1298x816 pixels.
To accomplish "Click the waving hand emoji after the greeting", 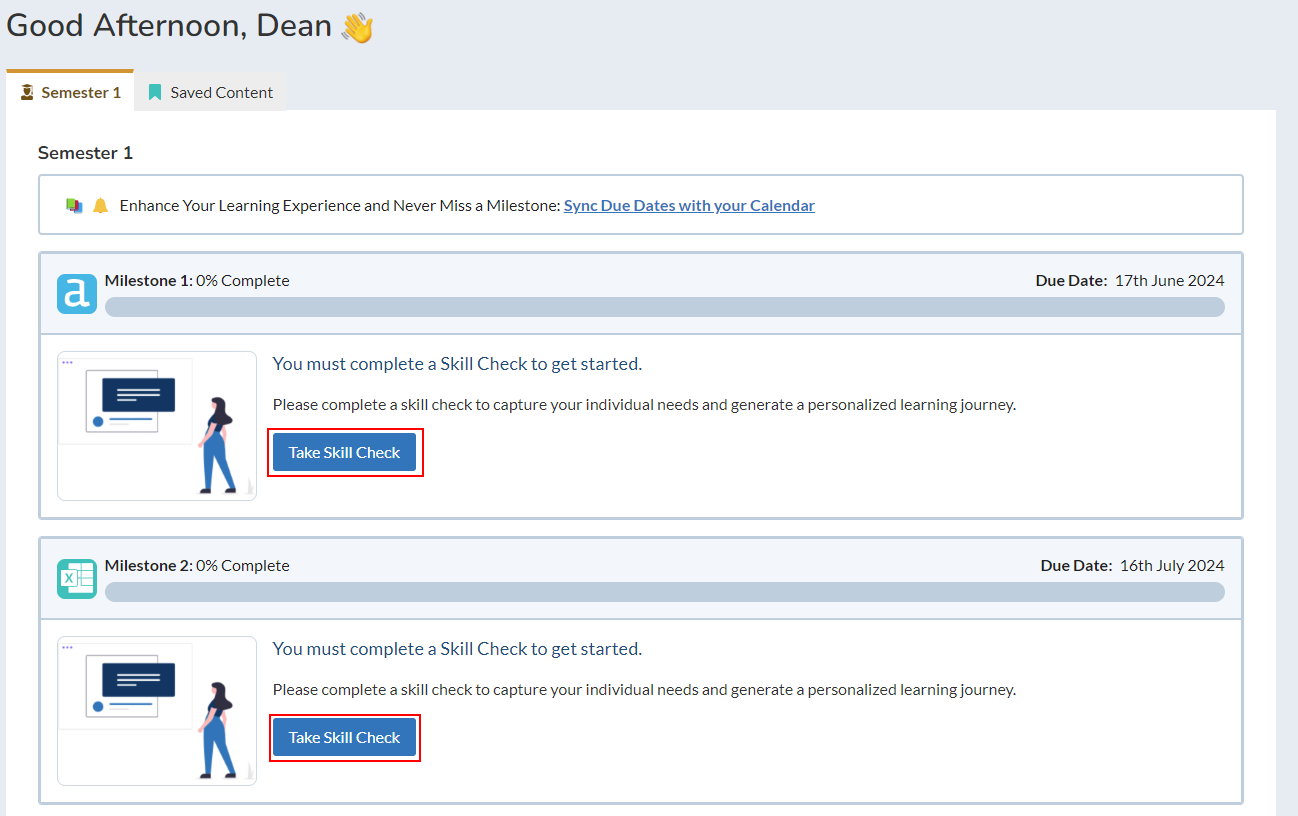I will (x=357, y=27).
